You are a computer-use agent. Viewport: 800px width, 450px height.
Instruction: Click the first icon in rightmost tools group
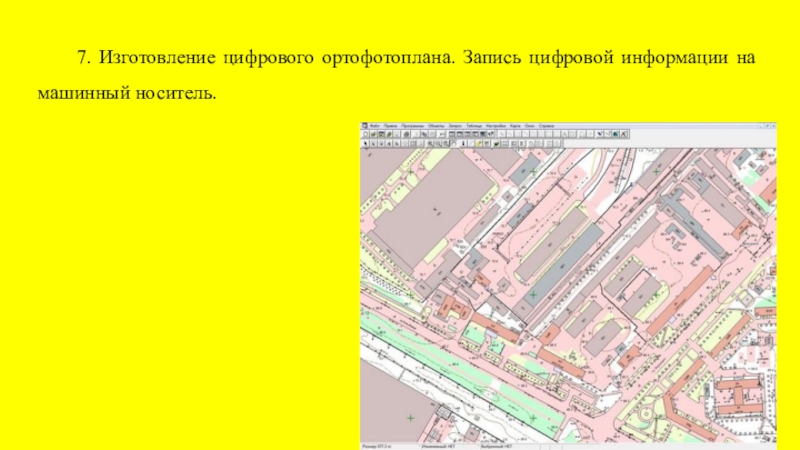[599, 134]
